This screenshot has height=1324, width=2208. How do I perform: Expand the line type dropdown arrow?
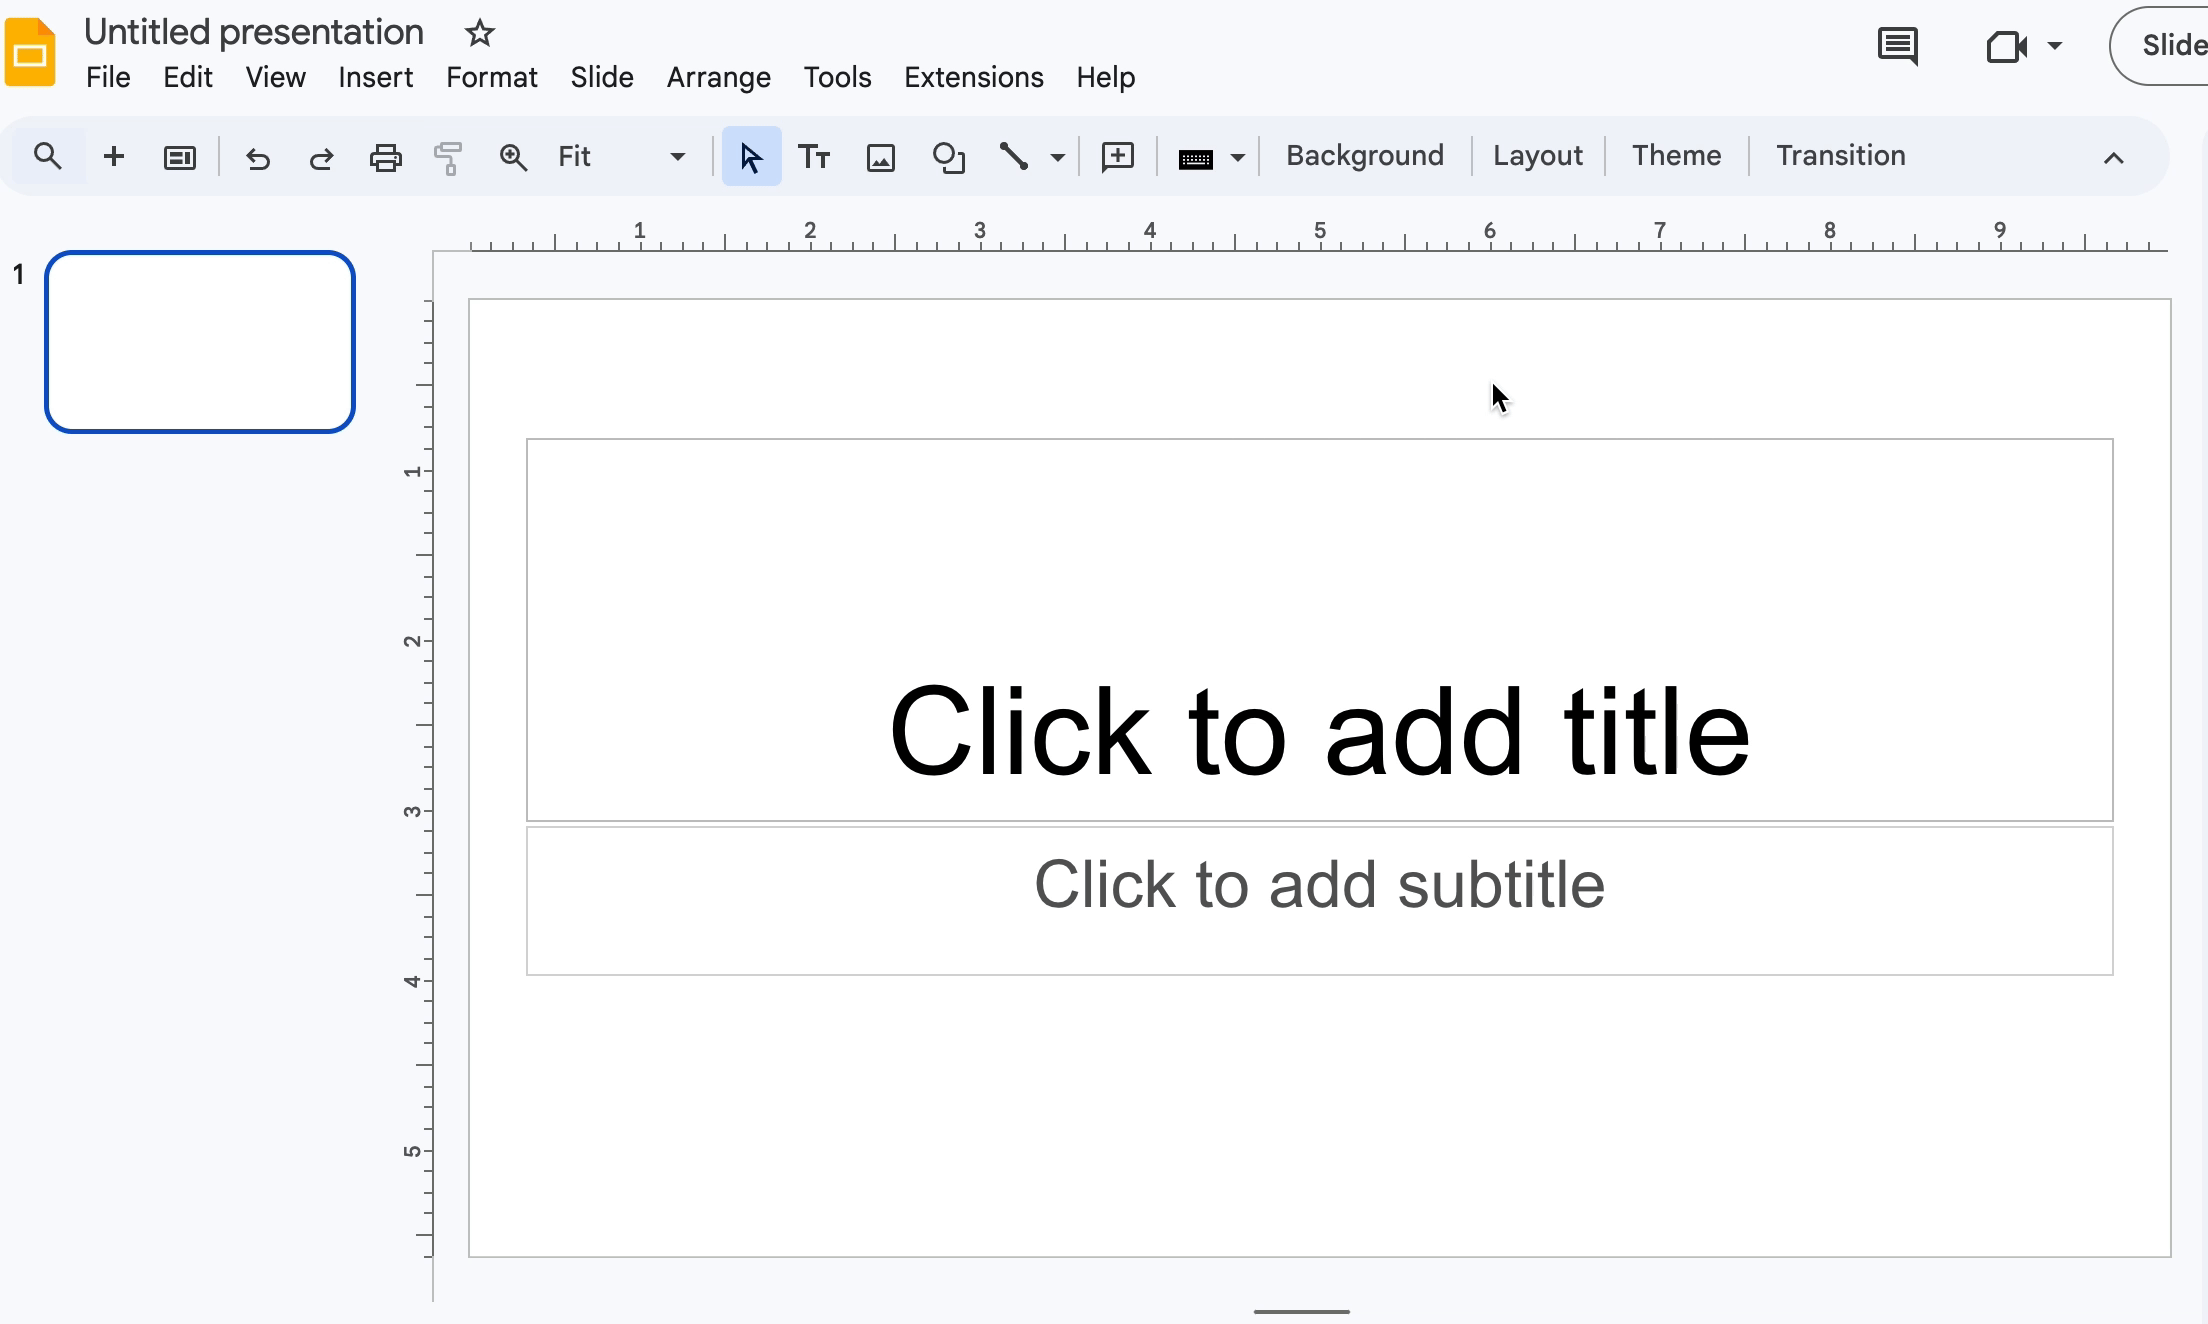click(1057, 158)
